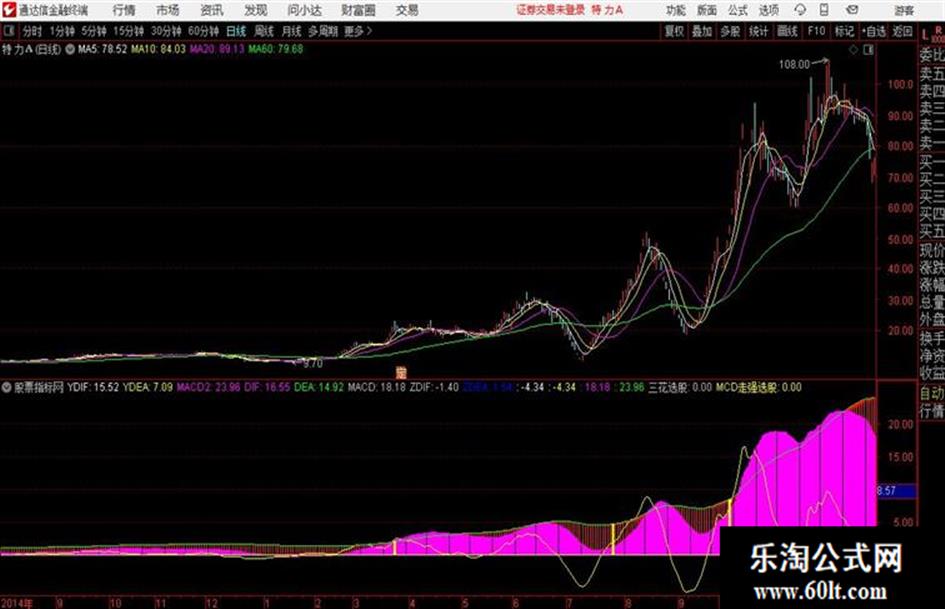Select the 日线 daily chart tab

tap(236, 31)
